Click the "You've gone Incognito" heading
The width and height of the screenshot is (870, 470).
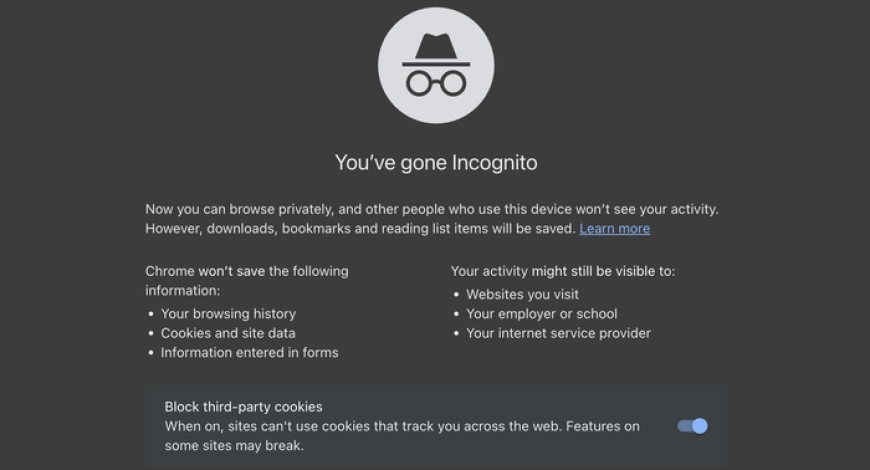point(436,163)
